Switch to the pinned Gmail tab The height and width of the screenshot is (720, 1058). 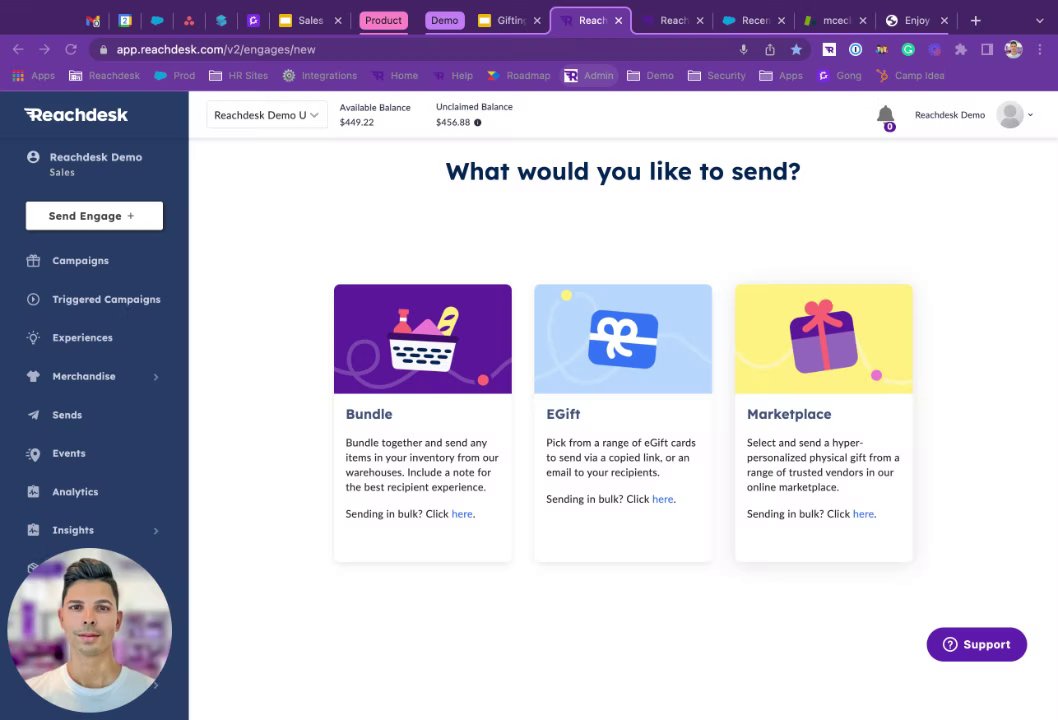point(92,21)
